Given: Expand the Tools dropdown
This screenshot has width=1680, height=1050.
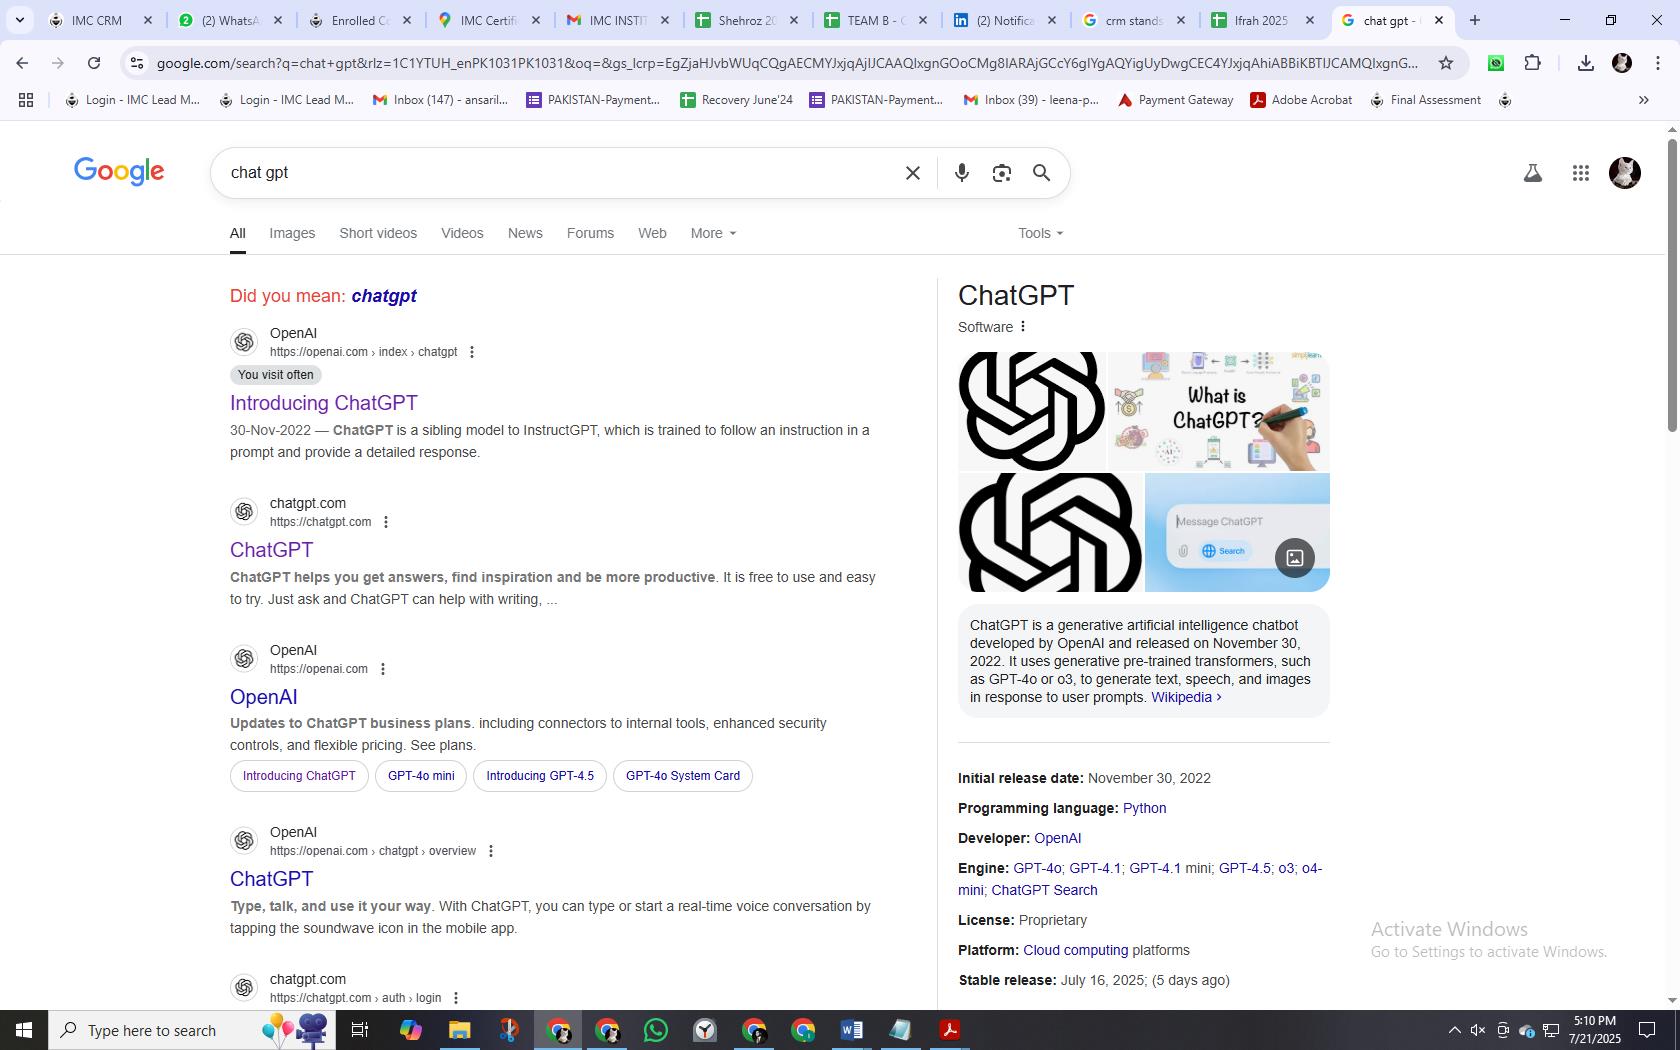Looking at the screenshot, I should (x=1040, y=233).
